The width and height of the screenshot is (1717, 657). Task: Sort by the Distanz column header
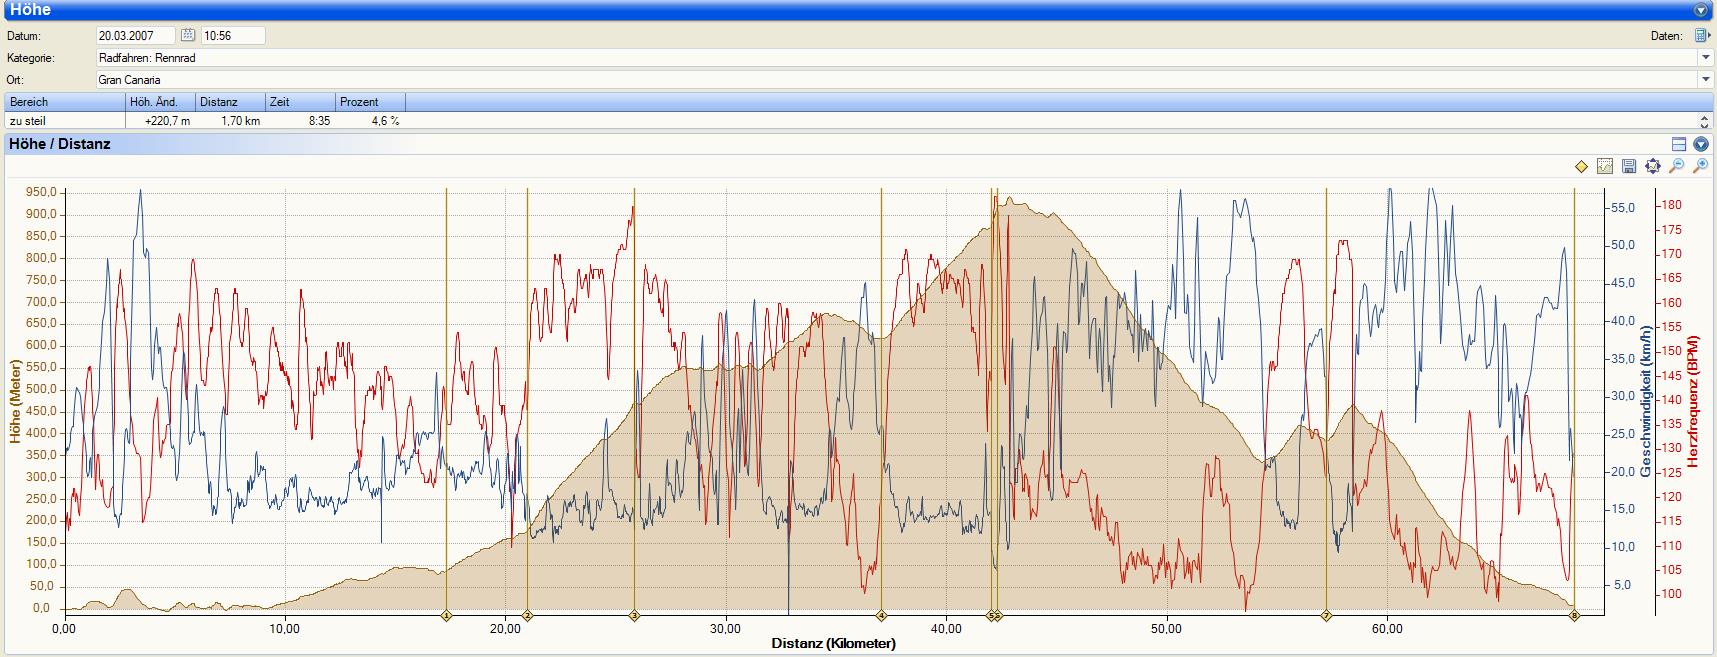(x=230, y=102)
